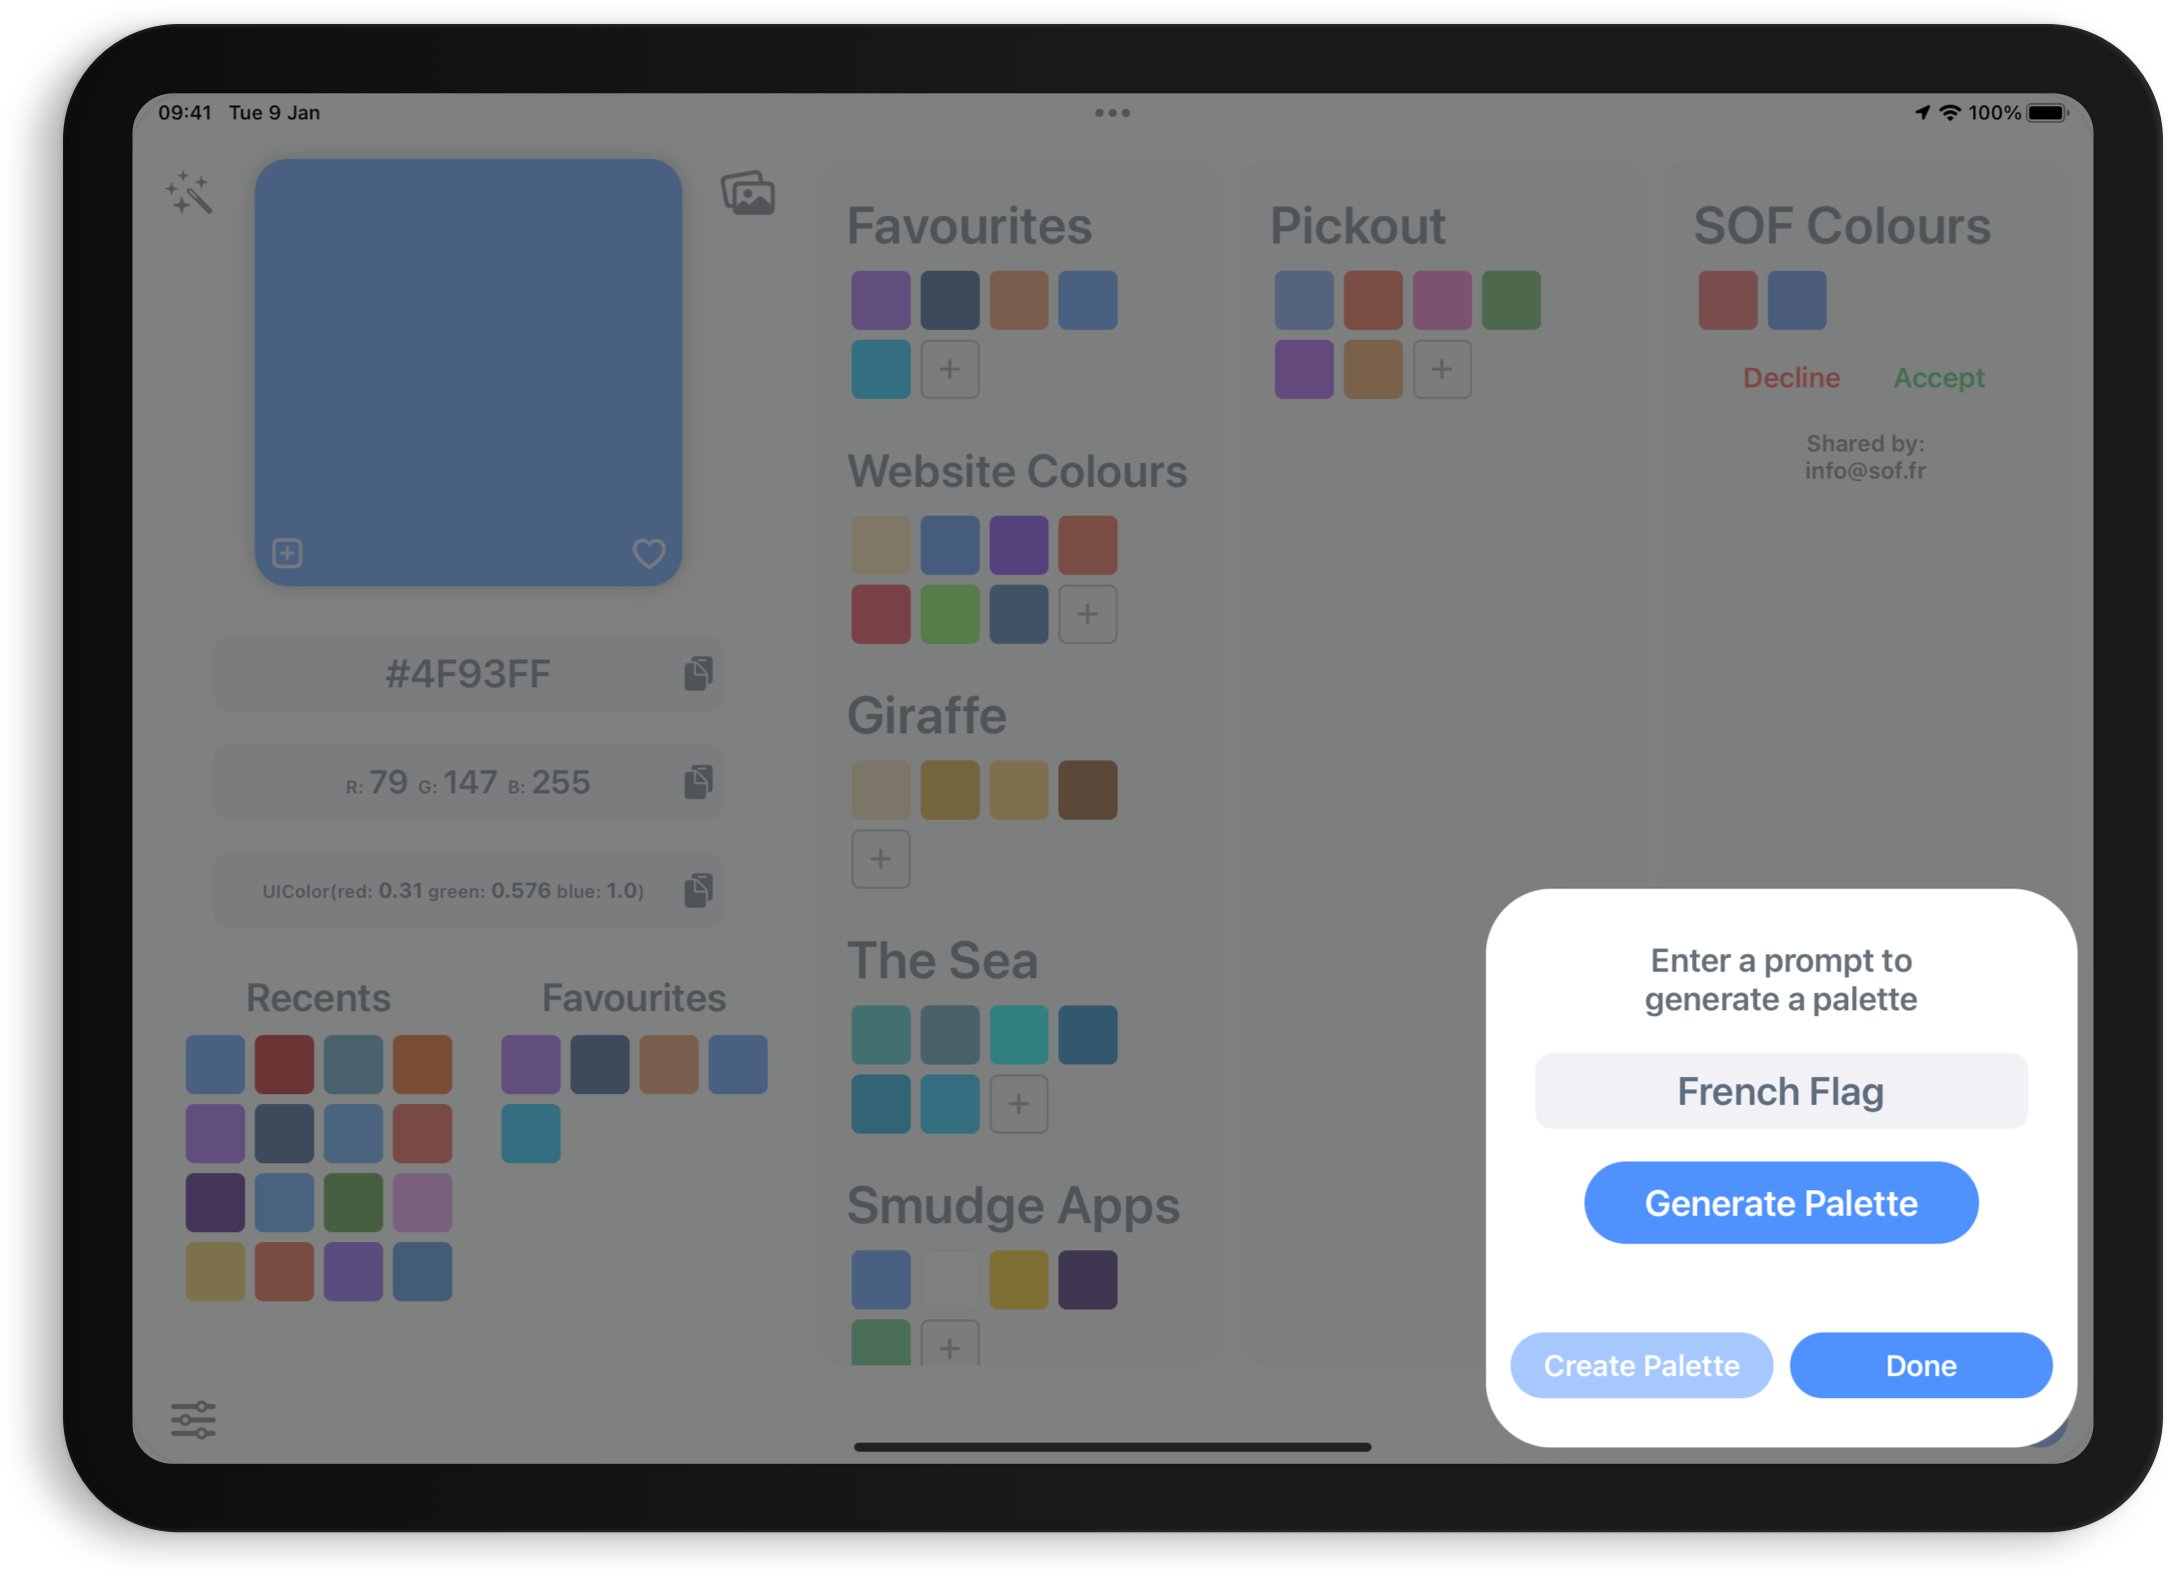Select the teal swatch in Favourites palette
Image resolution: width=2170 pixels, height=1579 pixels.
881,369
